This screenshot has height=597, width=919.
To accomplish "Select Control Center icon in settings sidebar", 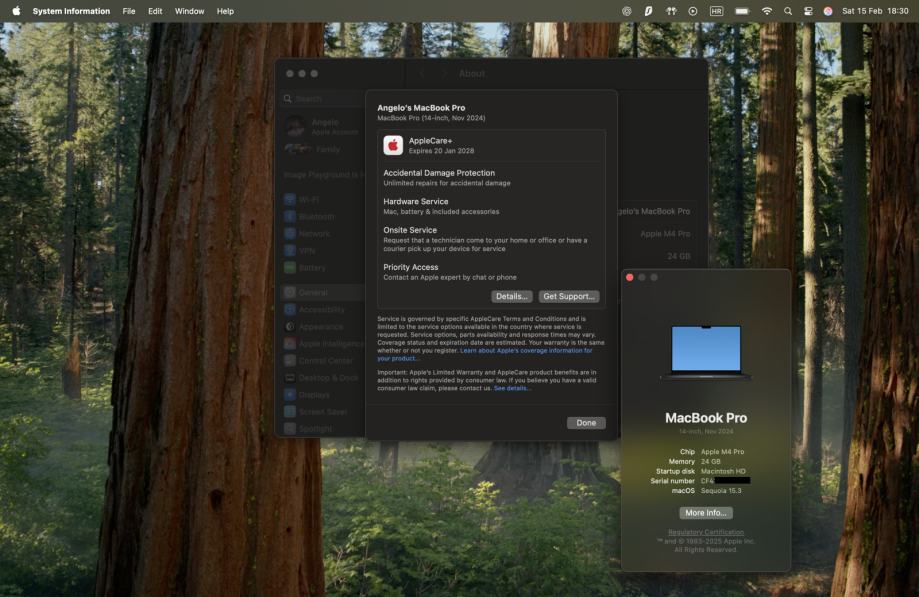I will coord(290,361).
